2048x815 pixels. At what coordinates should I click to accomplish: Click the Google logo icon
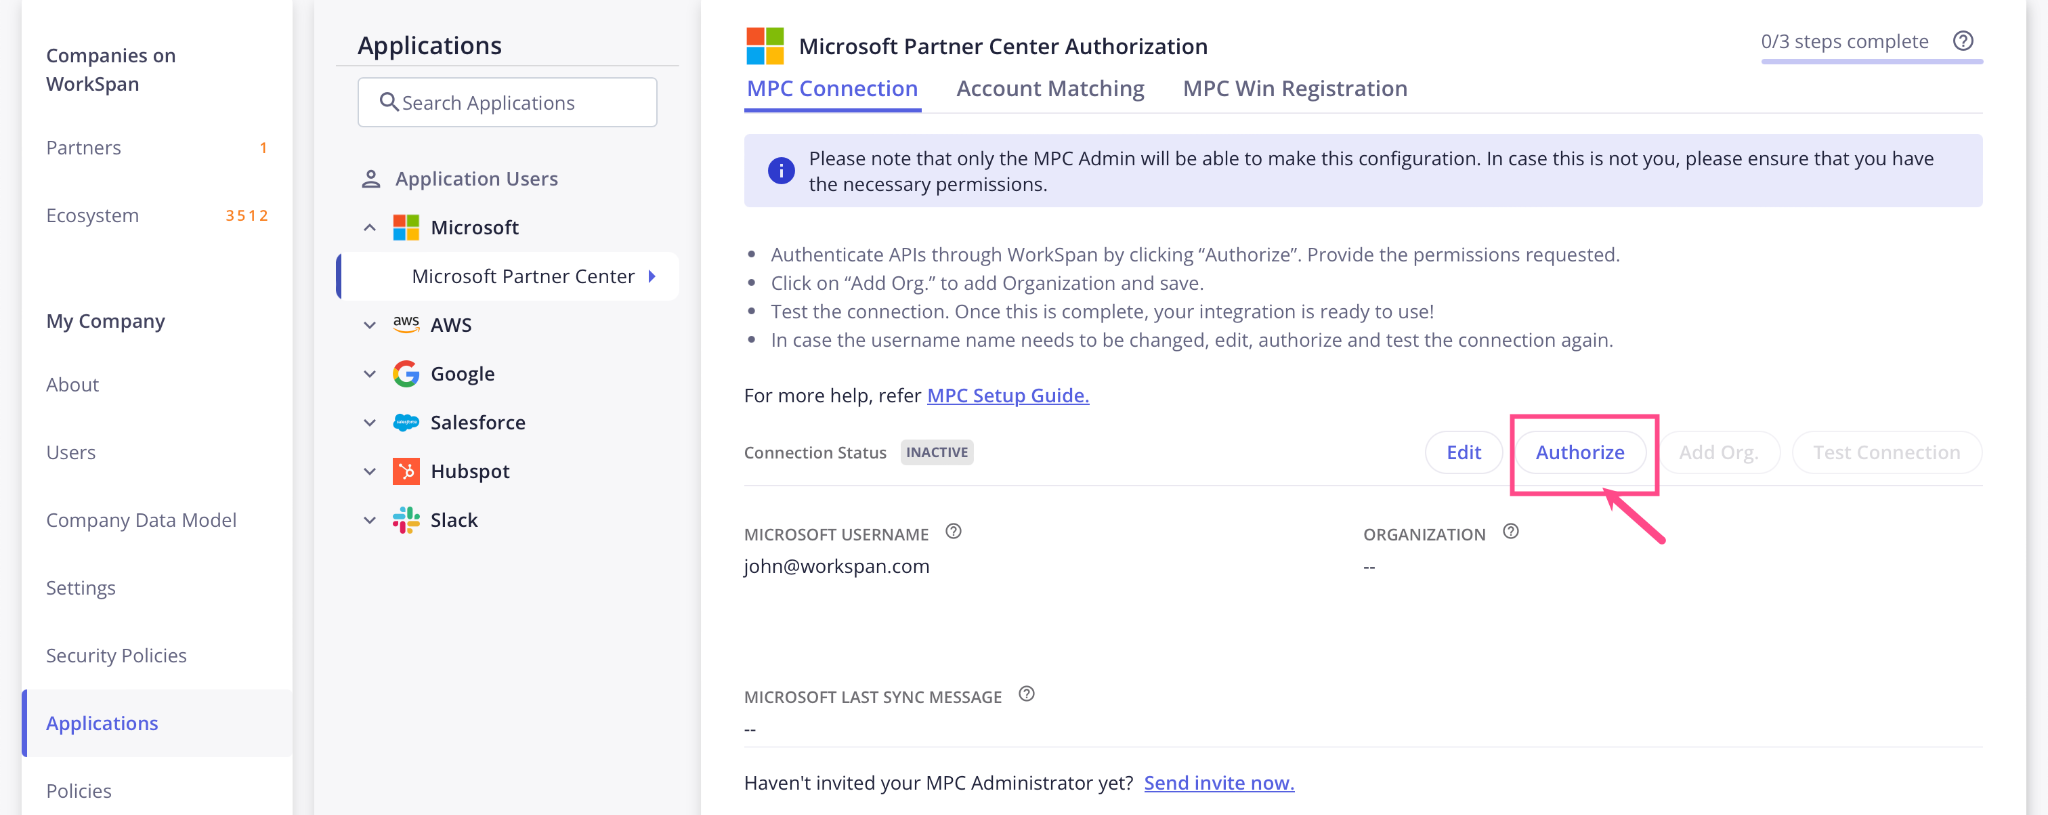[406, 374]
